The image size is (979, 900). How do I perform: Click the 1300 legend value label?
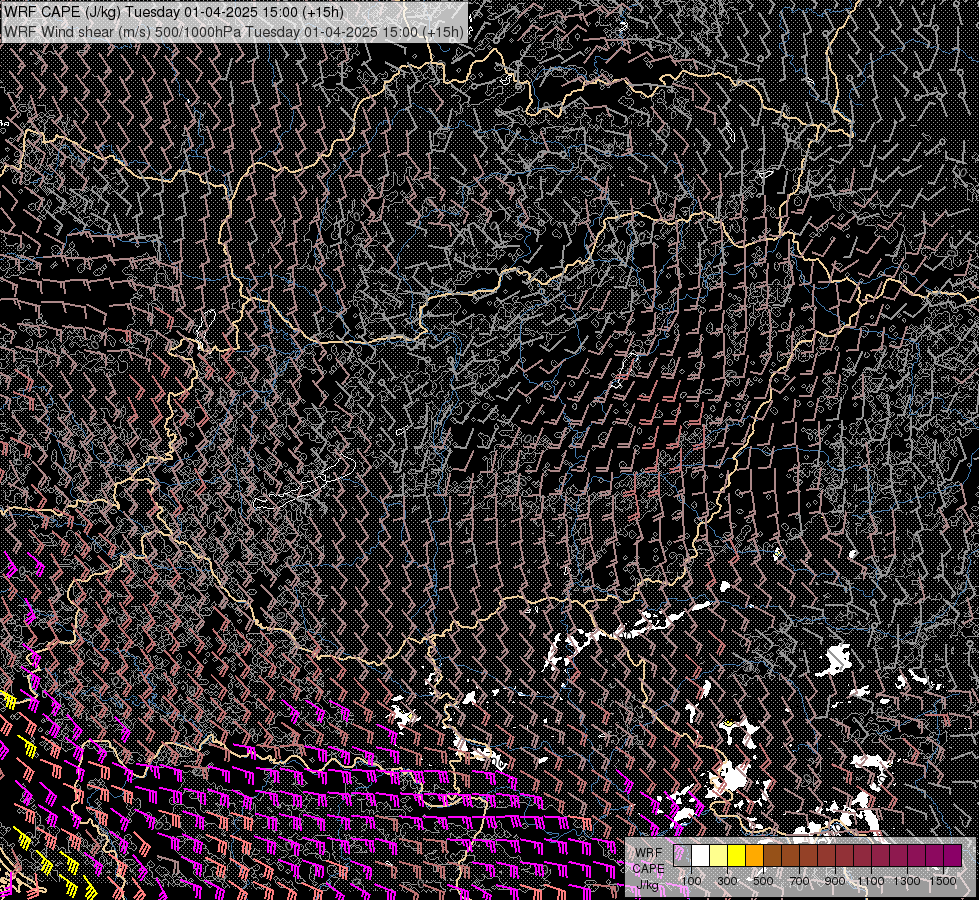coord(907,881)
